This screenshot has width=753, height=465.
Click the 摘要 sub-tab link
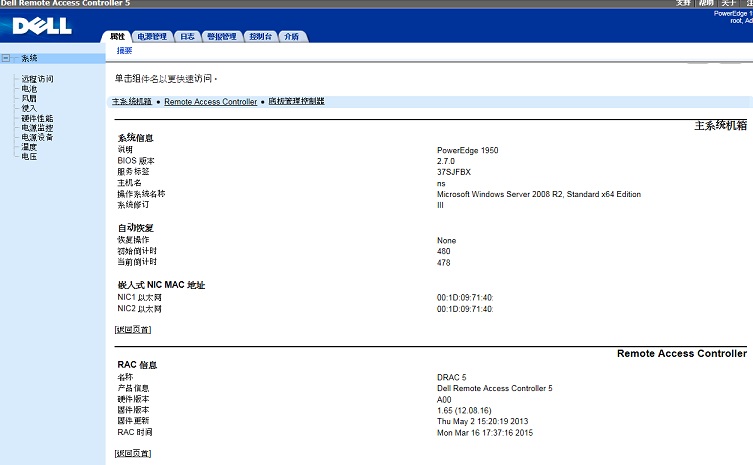pos(124,50)
